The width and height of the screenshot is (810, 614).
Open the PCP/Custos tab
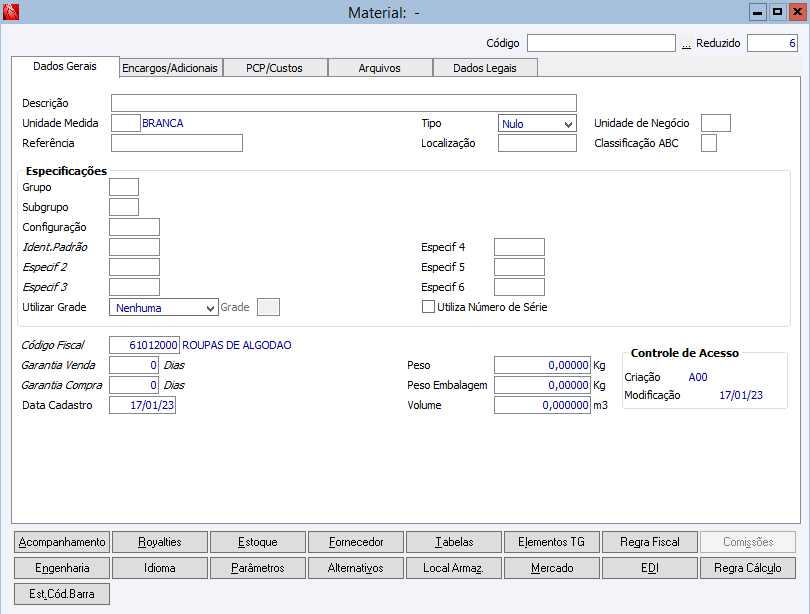274,68
